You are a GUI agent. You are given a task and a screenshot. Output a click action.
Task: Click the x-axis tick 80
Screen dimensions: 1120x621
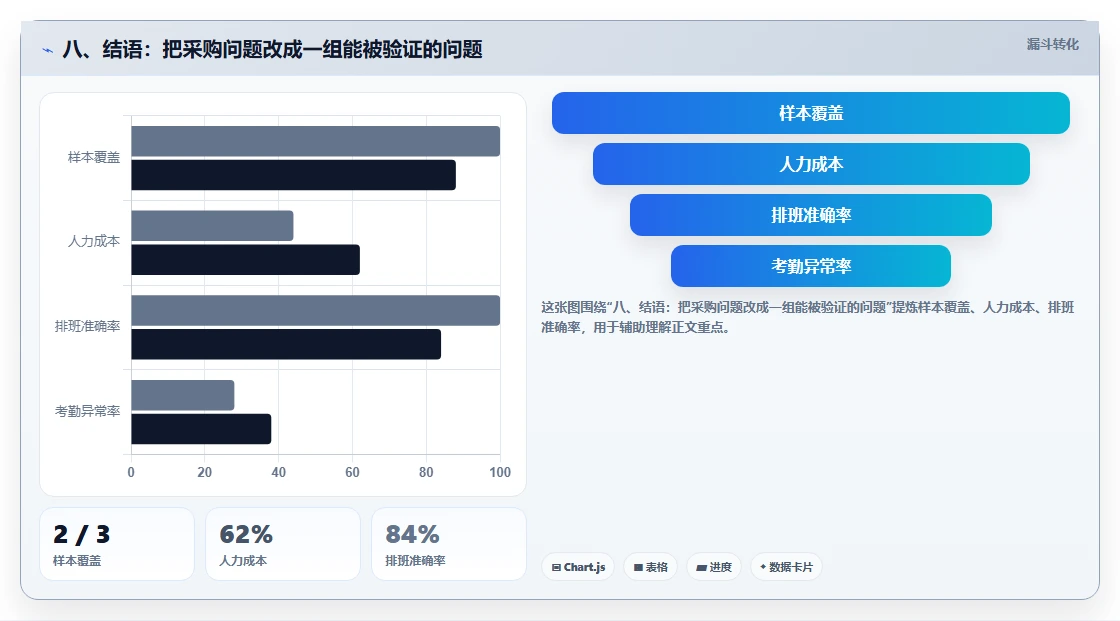pyautogui.click(x=426, y=472)
